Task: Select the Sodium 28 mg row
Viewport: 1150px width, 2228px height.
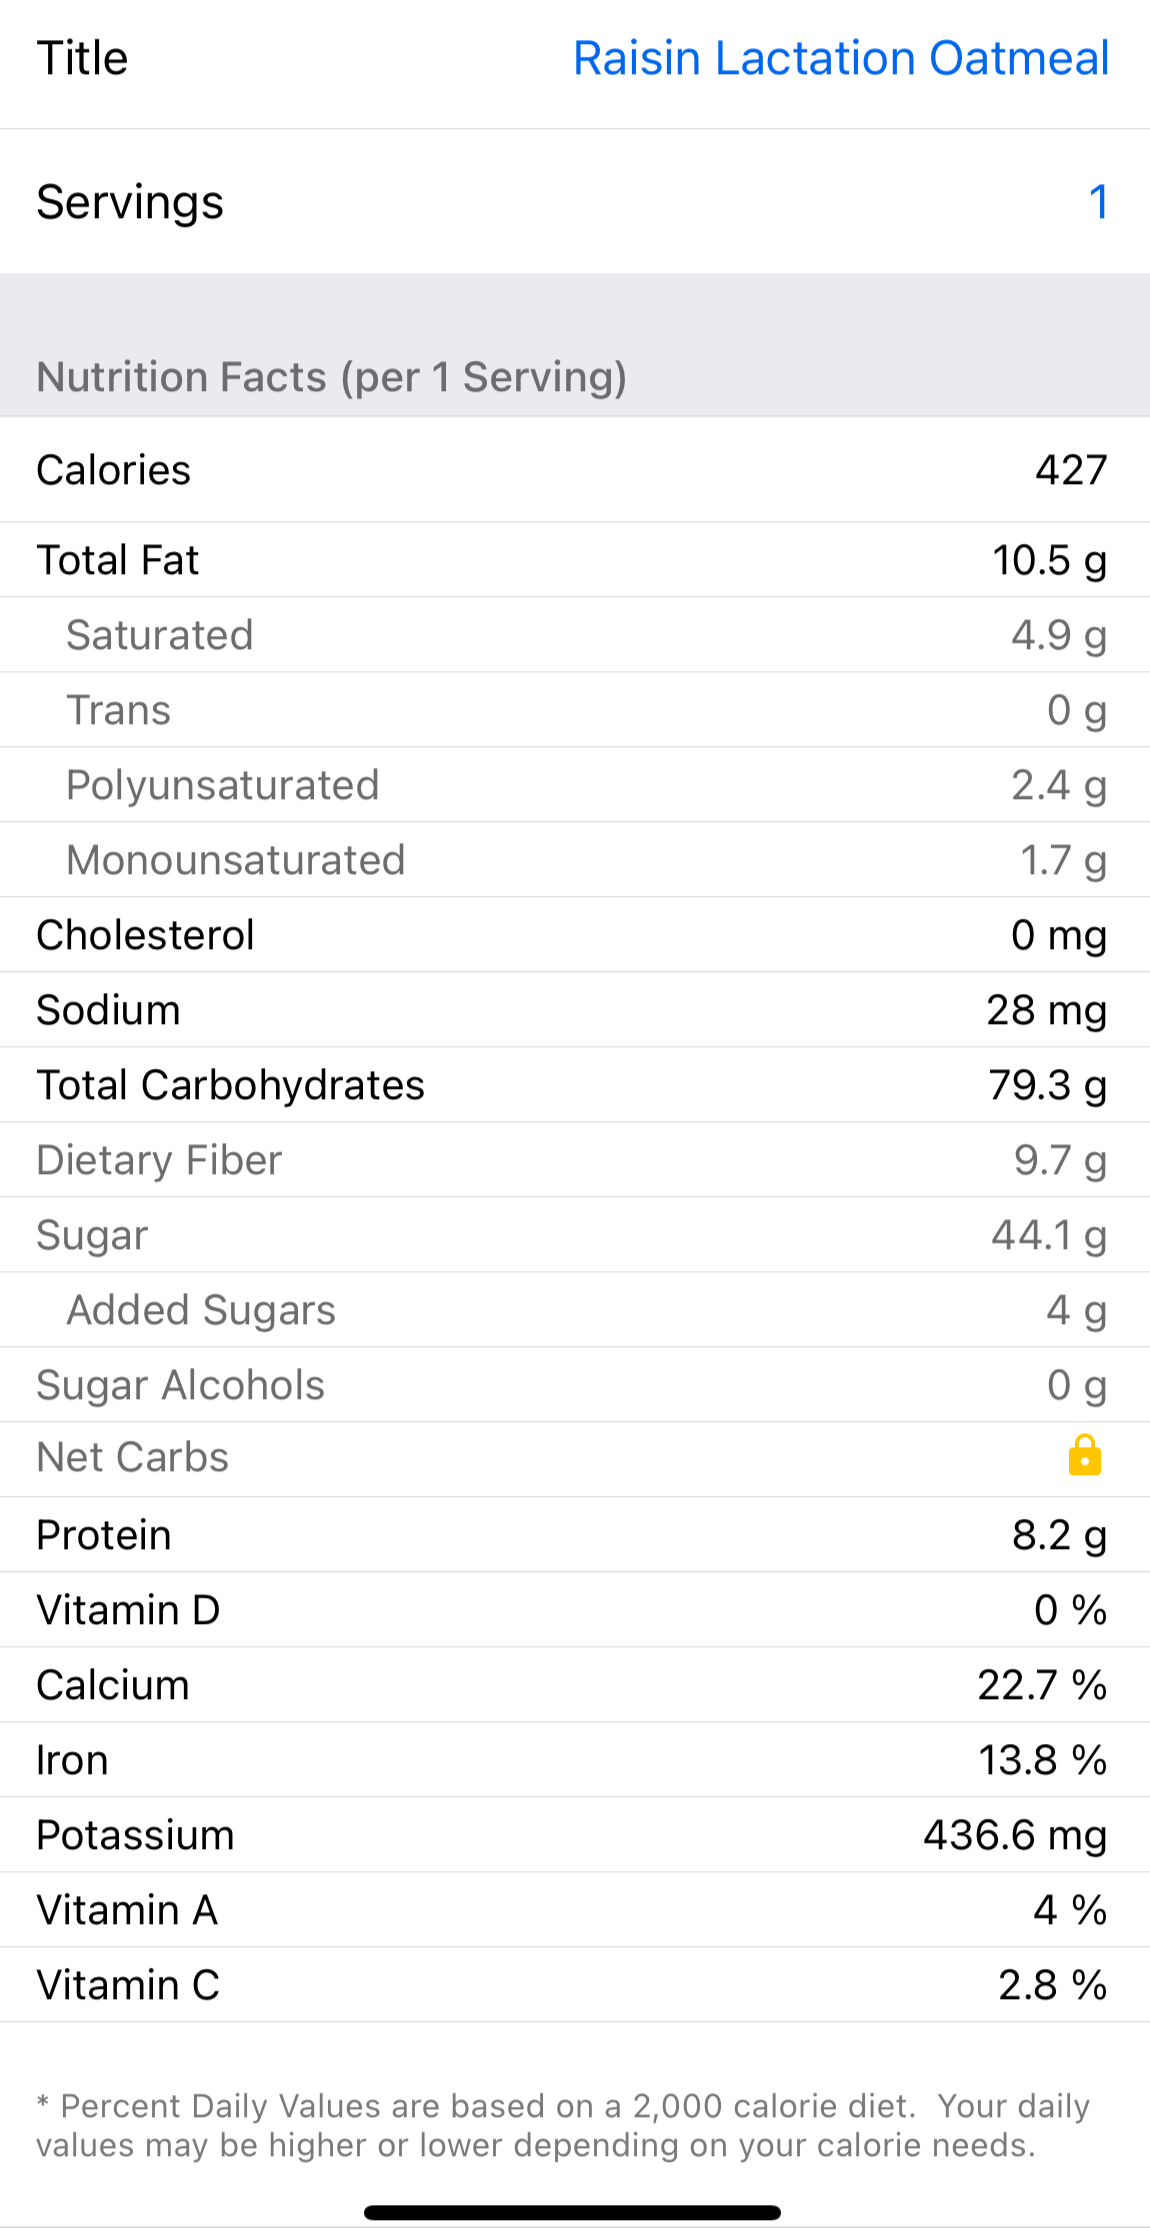Action: click(x=575, y=1010)
